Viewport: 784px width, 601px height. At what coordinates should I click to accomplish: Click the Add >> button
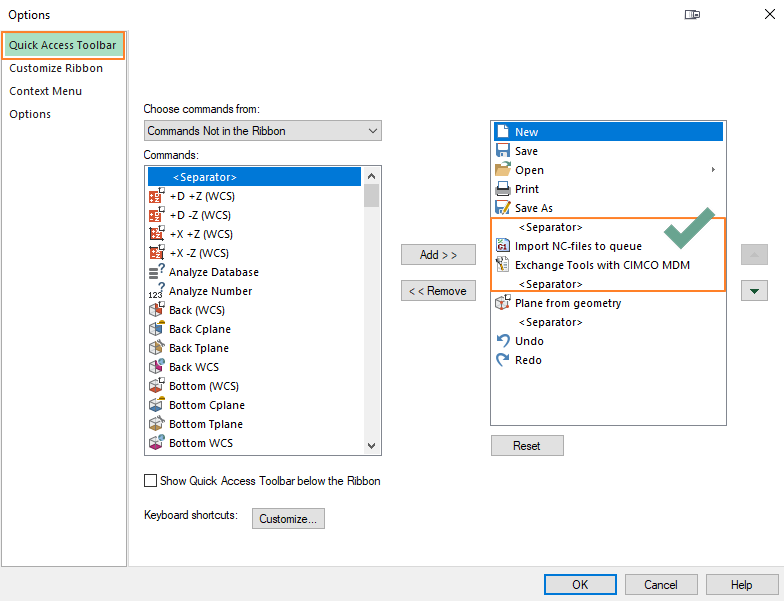click(438, 254)
